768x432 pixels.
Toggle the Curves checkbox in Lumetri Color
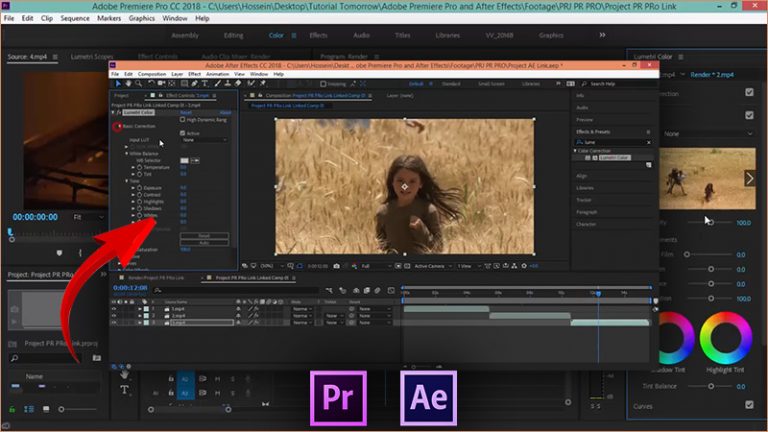point(750,405)
